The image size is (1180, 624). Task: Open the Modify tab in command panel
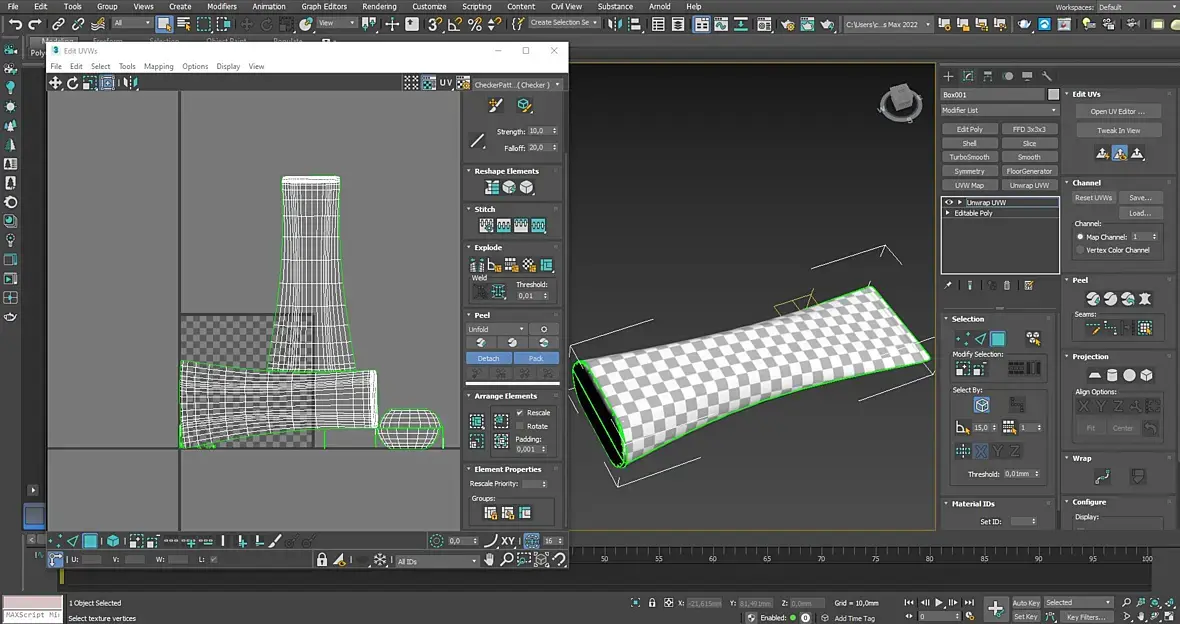[968, 76]
